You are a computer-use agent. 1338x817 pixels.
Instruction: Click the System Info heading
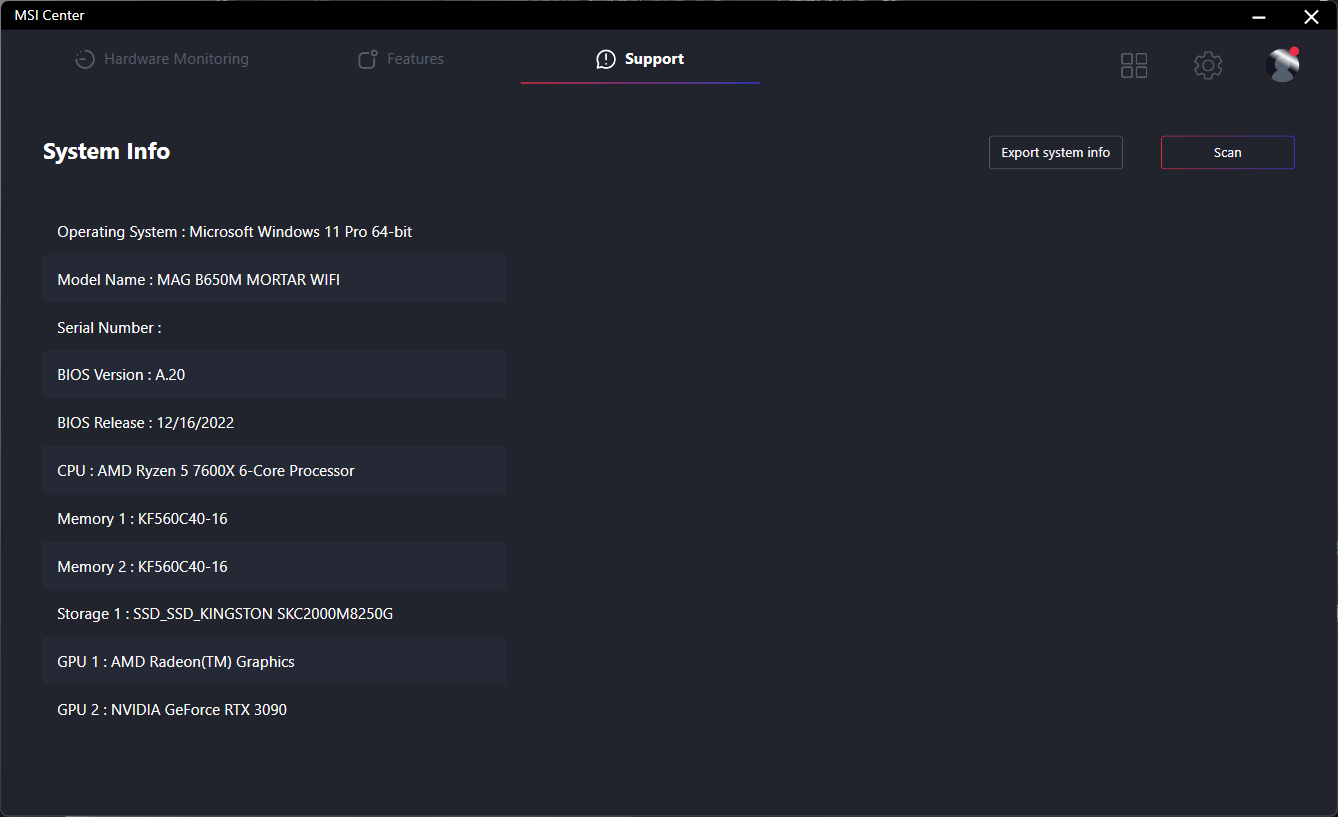click(106, 152)
